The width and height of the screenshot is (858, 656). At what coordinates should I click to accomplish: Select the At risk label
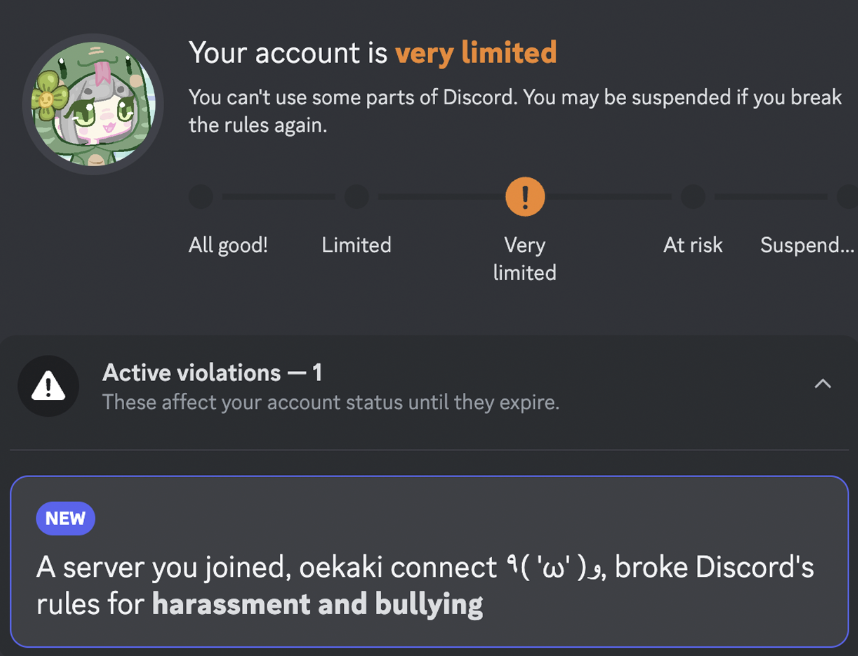click(692, 245)
